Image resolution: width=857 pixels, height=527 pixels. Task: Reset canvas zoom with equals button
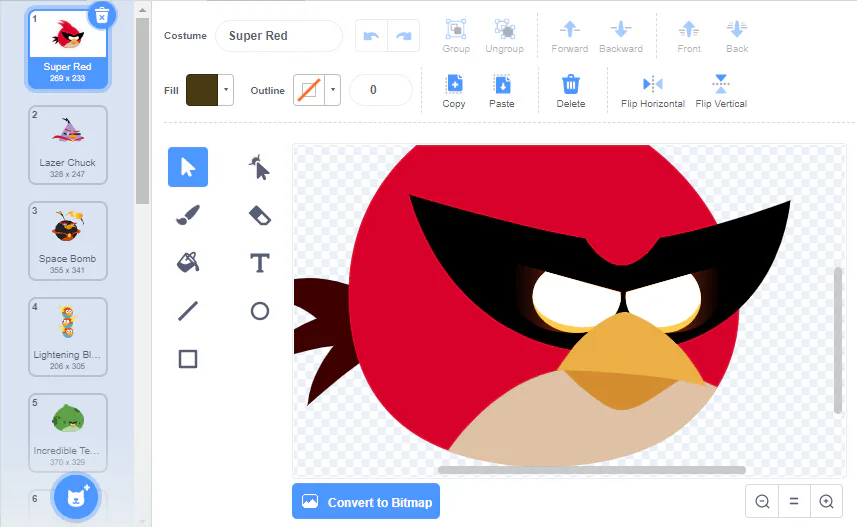click(x=794, y=501)
